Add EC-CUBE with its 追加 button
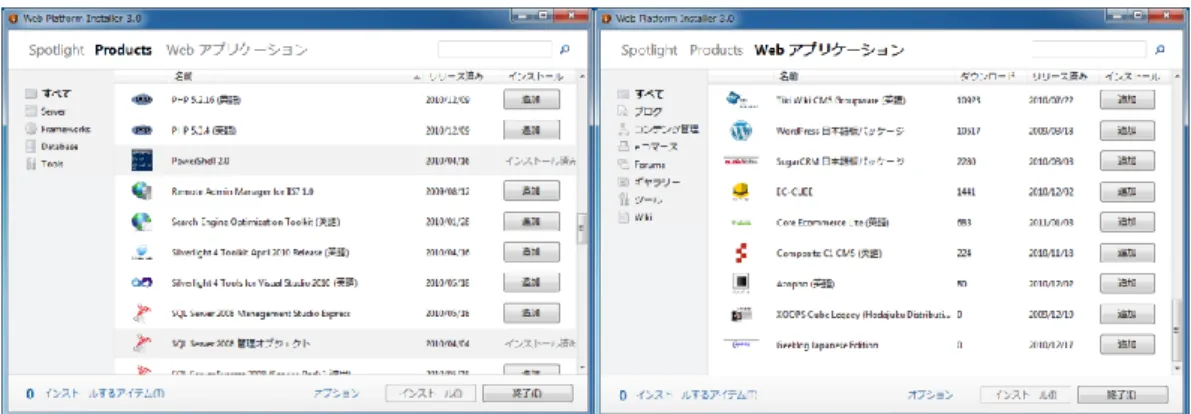1191x414 pixels. point(1127,192)
